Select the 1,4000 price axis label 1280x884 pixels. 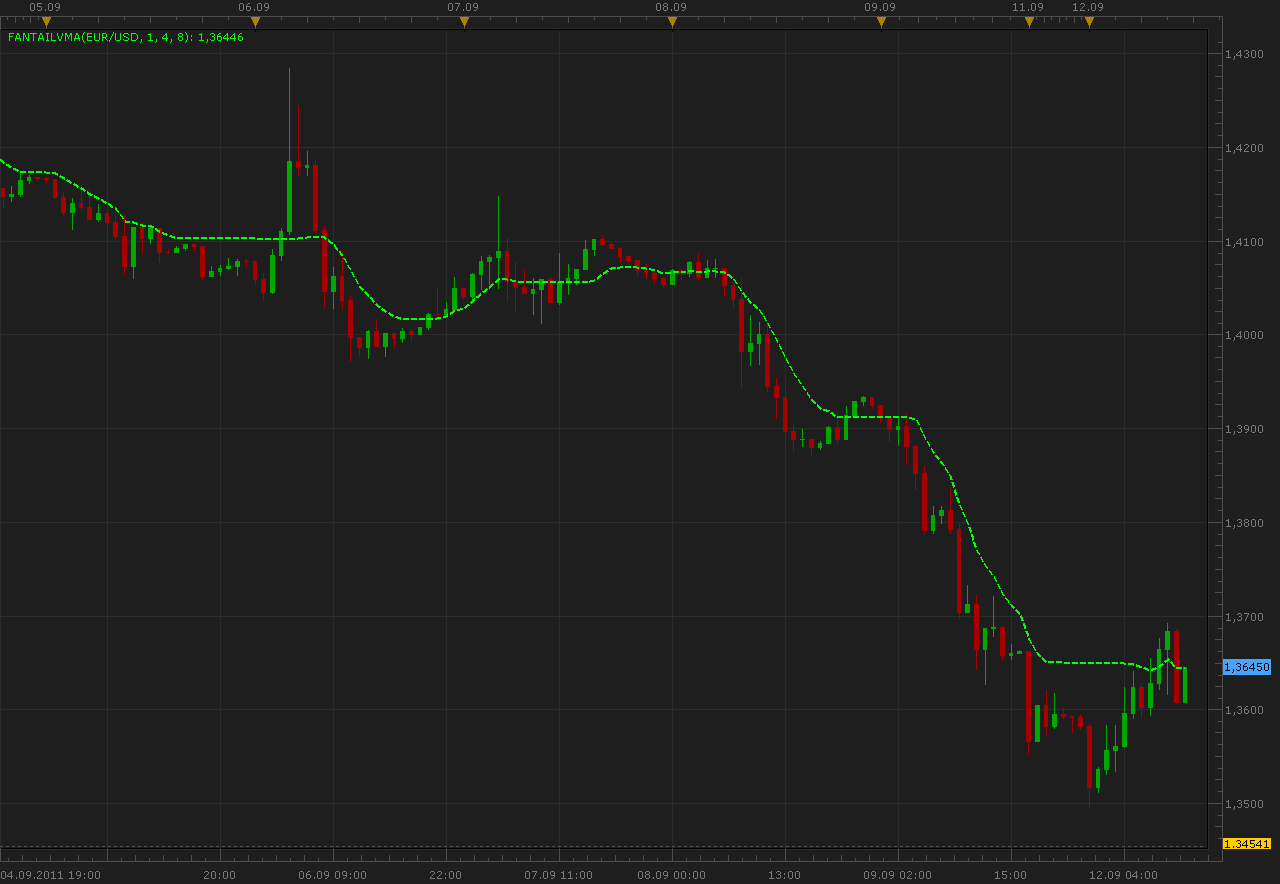pyautogui.click(x=1244, y=335)
